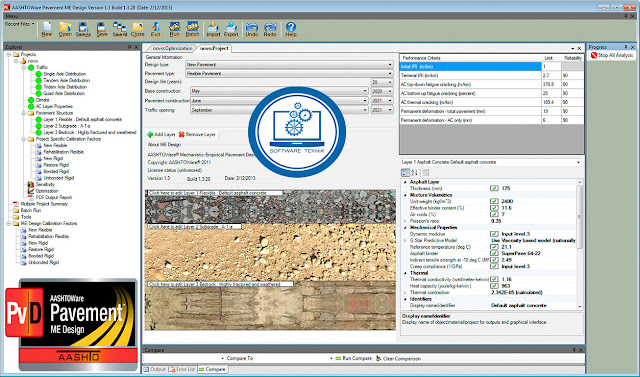Viewport: 640px width, 377px height.
Task: Click the edit Layer 2 Subgrade link
Action: (194, 226)
